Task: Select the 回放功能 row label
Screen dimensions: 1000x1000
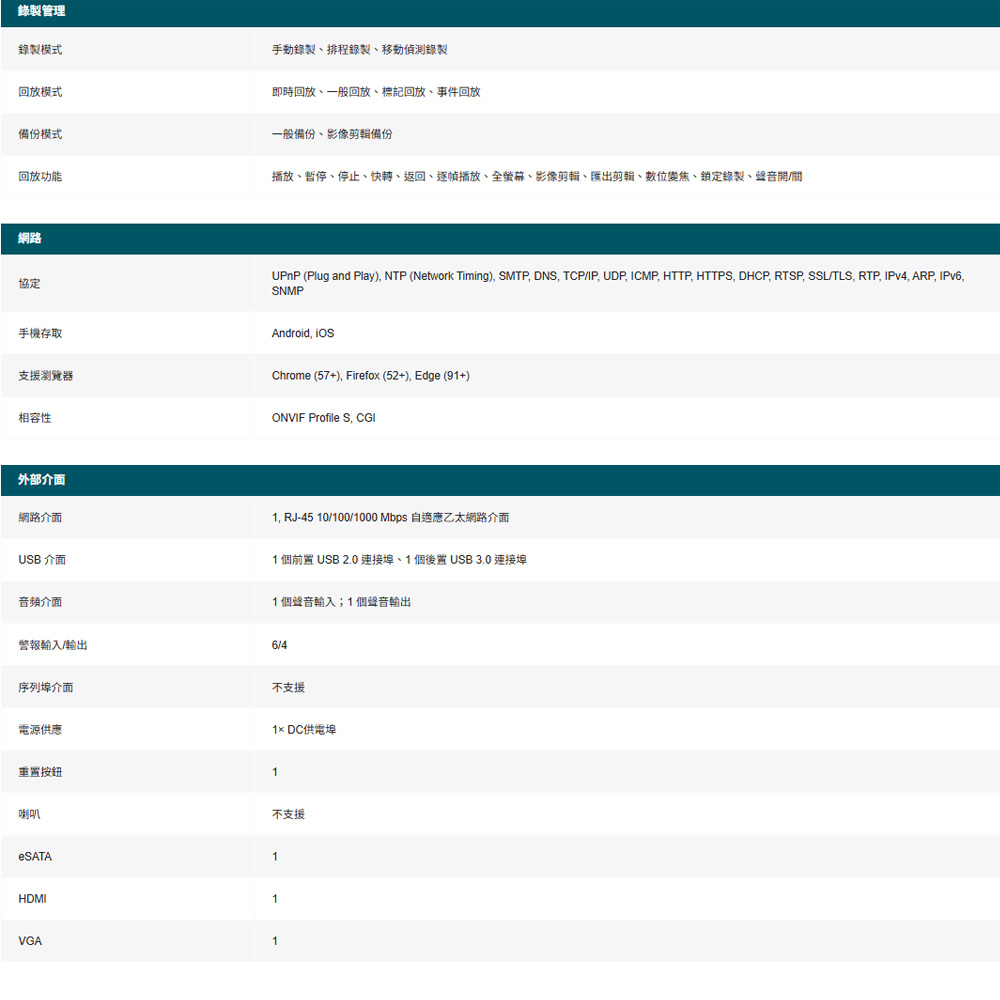Action: 40,176
